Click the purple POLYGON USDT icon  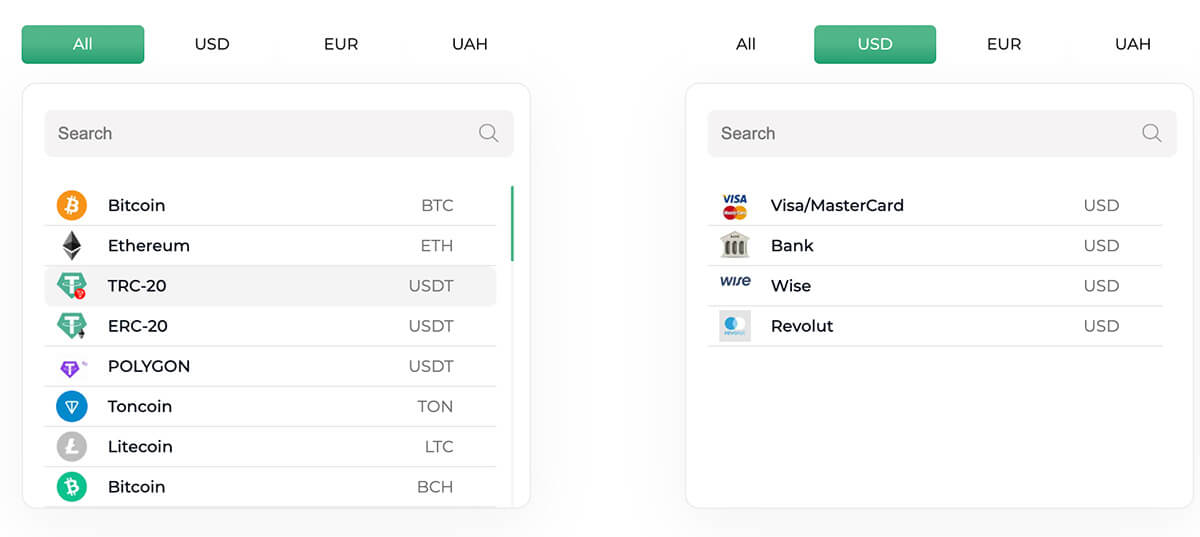pos(72,367)
